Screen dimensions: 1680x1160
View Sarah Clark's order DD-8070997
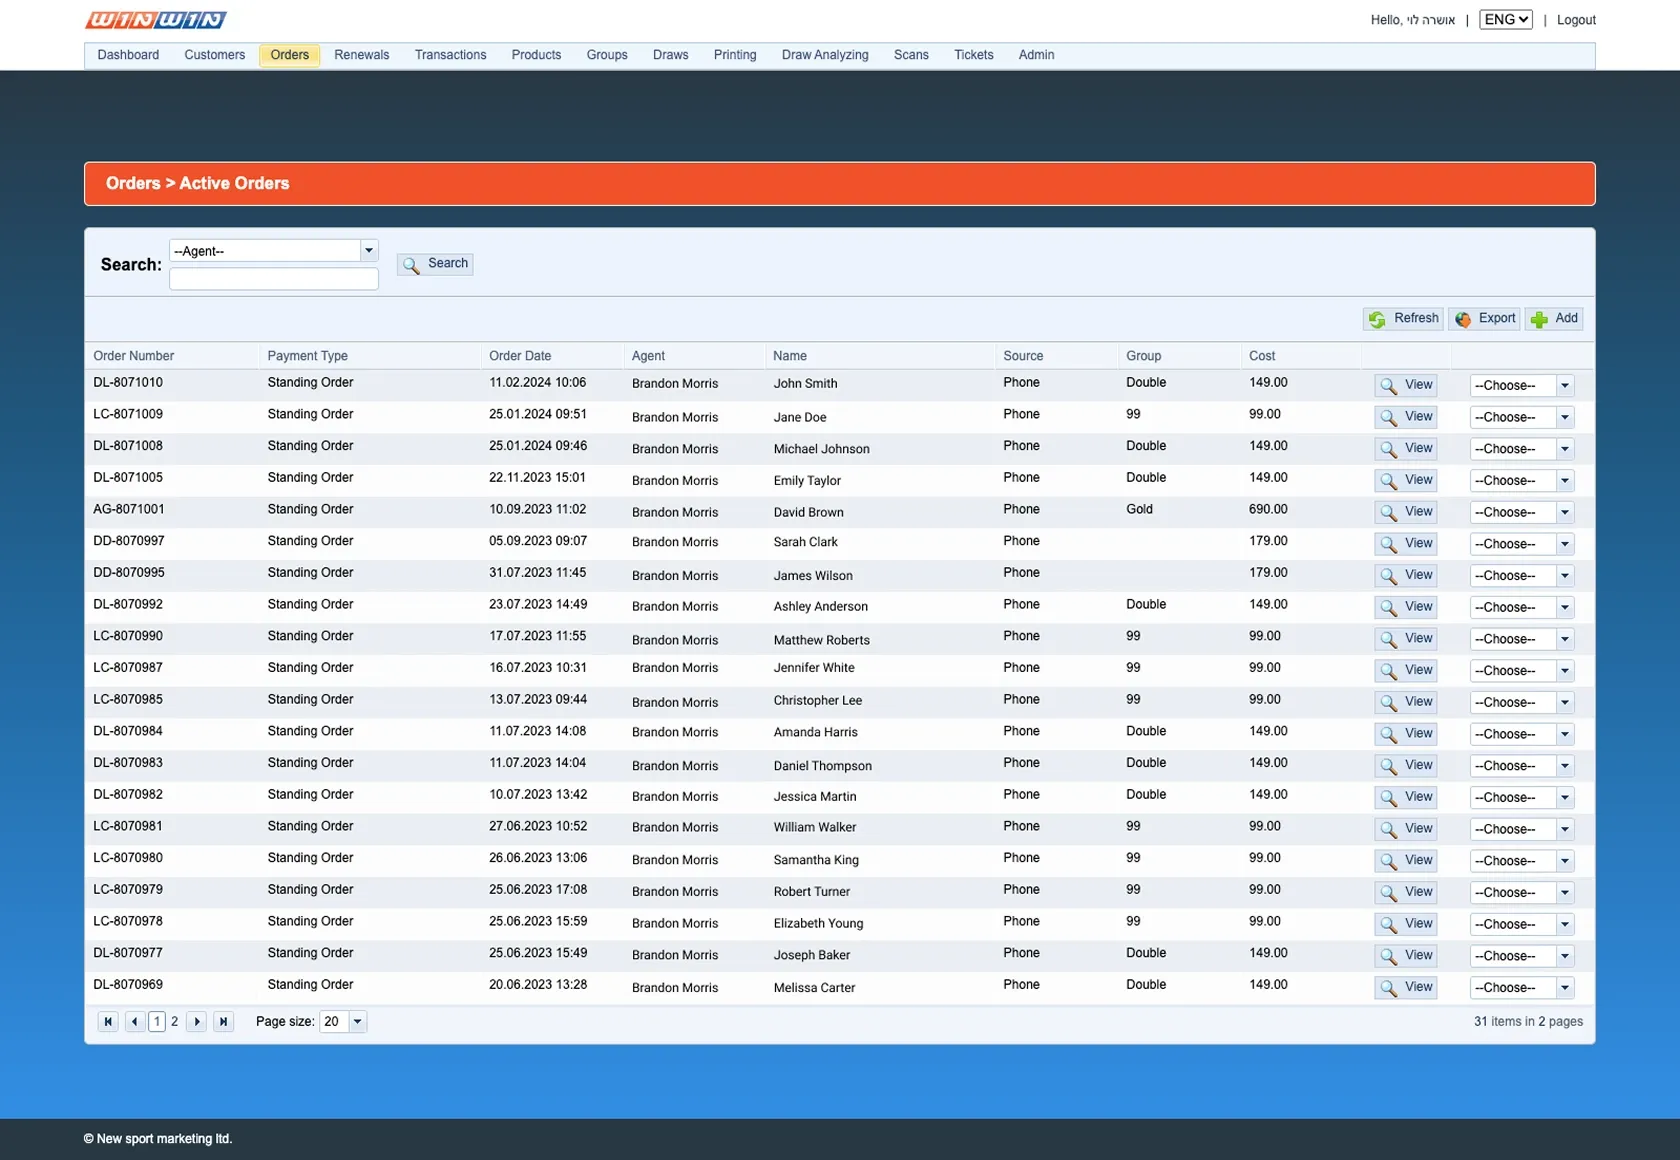(1406, 544)
